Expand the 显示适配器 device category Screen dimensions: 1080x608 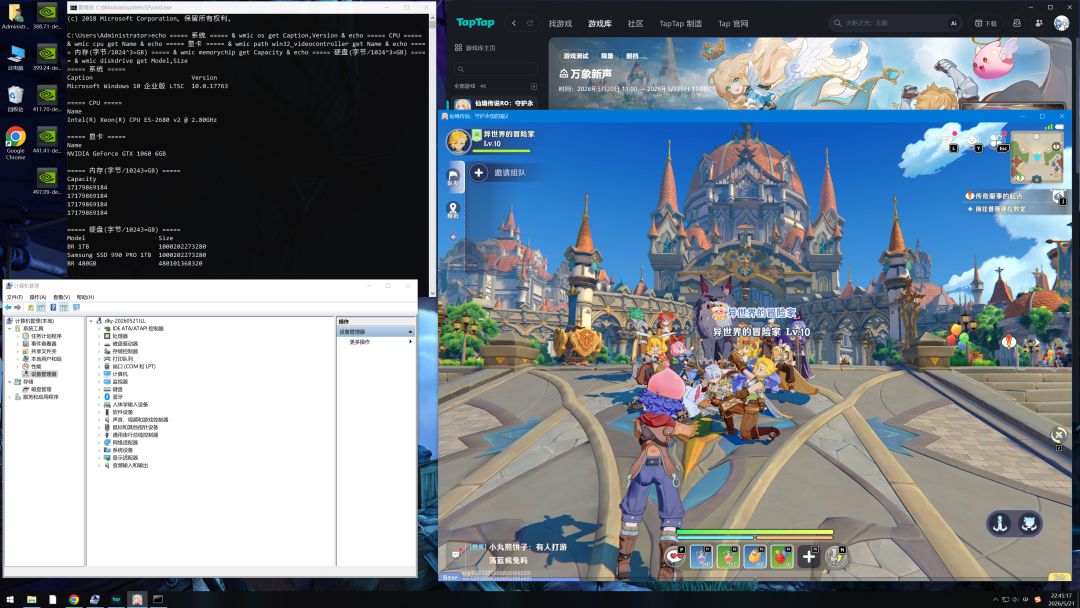pos(99,457)
